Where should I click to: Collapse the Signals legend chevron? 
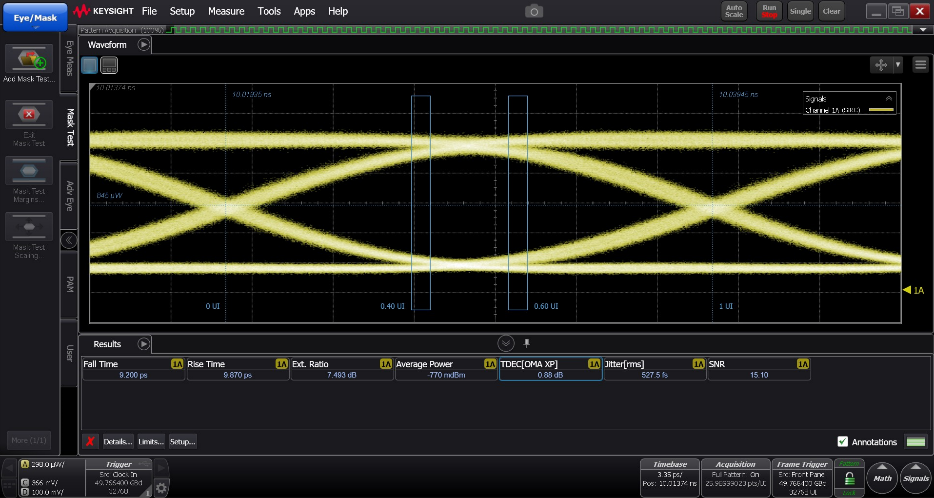[888, 99]
